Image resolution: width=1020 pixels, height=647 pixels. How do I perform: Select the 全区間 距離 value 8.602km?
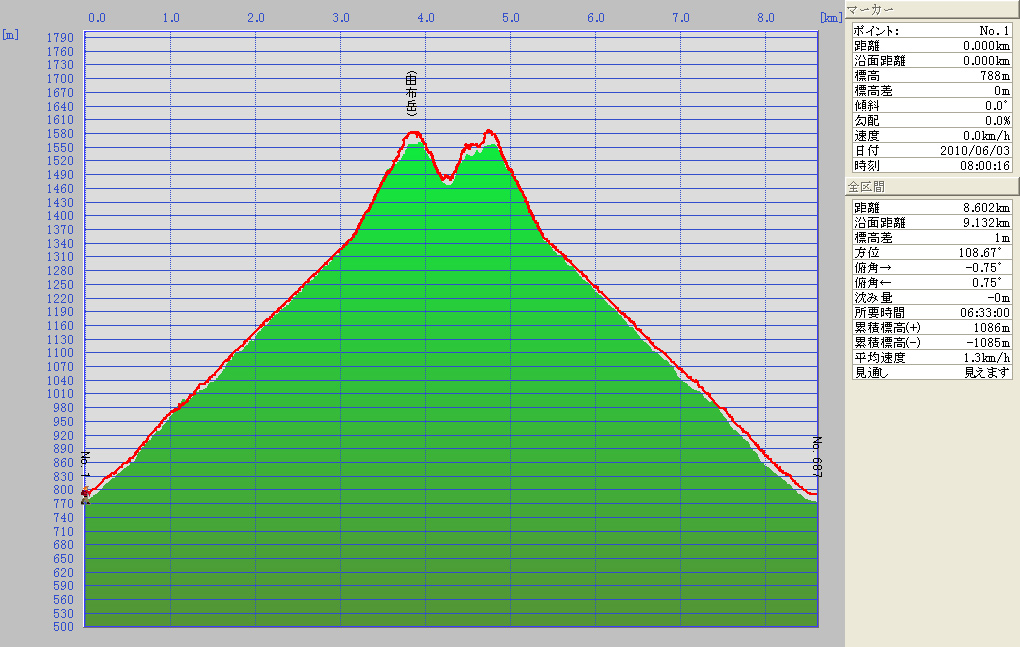coord(986,207)
